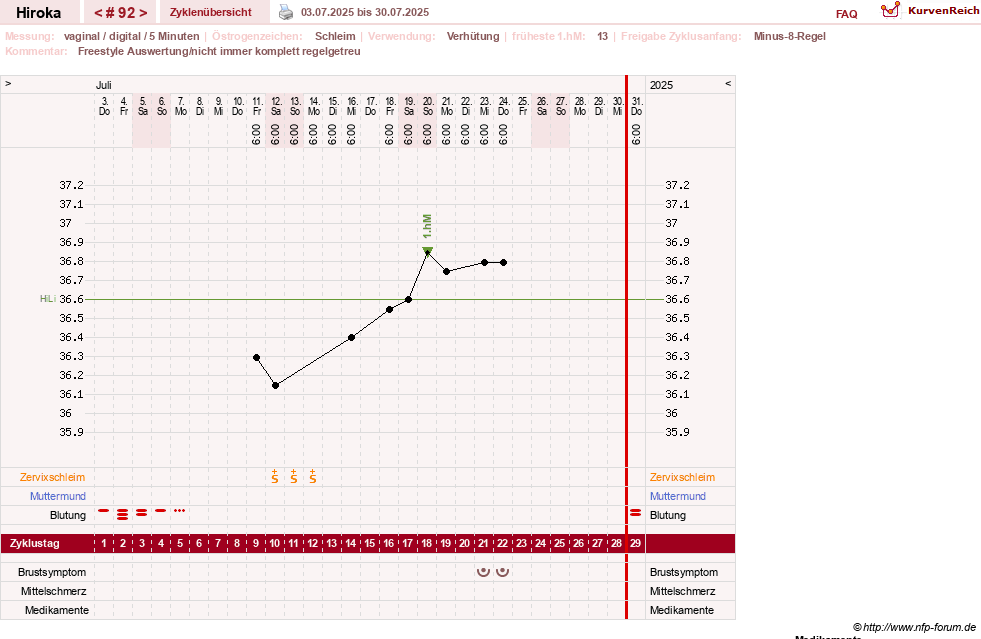Click the left Mittelschmerz row label

(54, 591)
